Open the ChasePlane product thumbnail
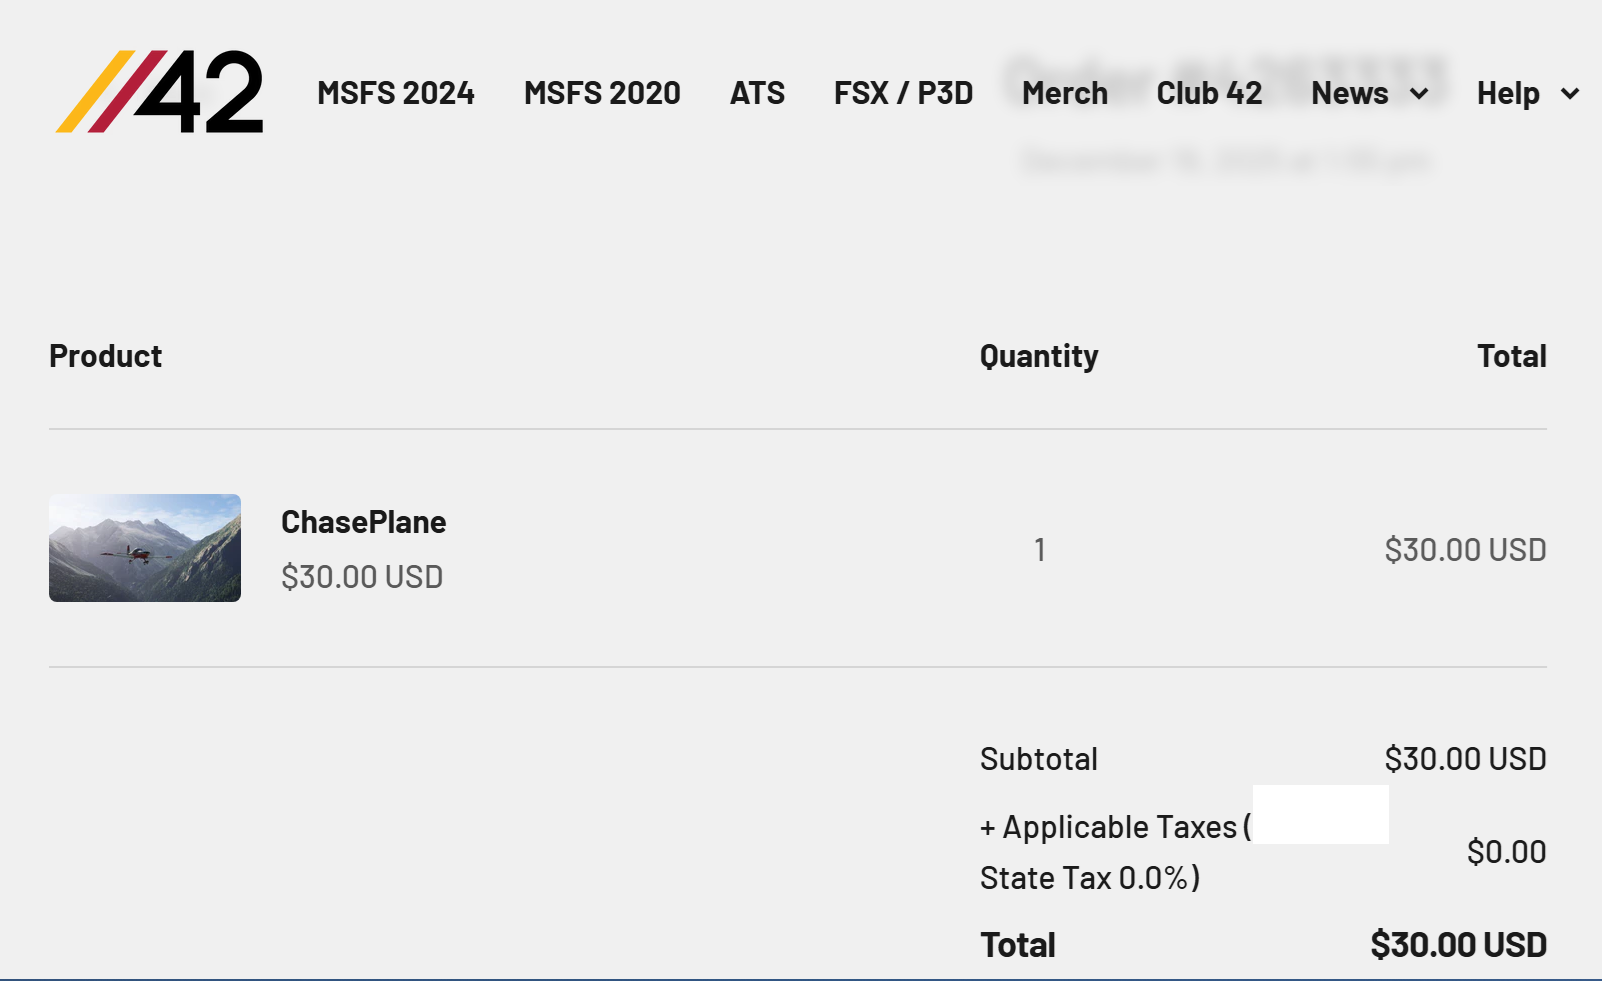 coord(145,548)
